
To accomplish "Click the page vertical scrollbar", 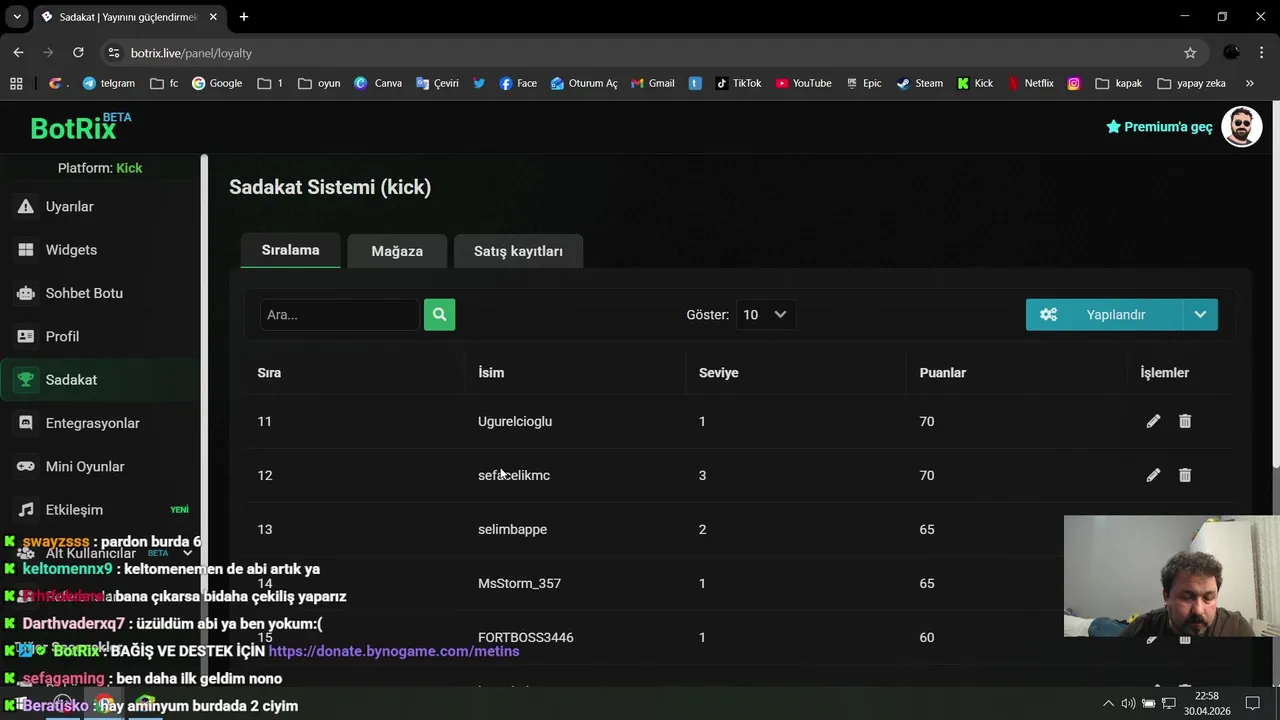I will [1275, 300].
